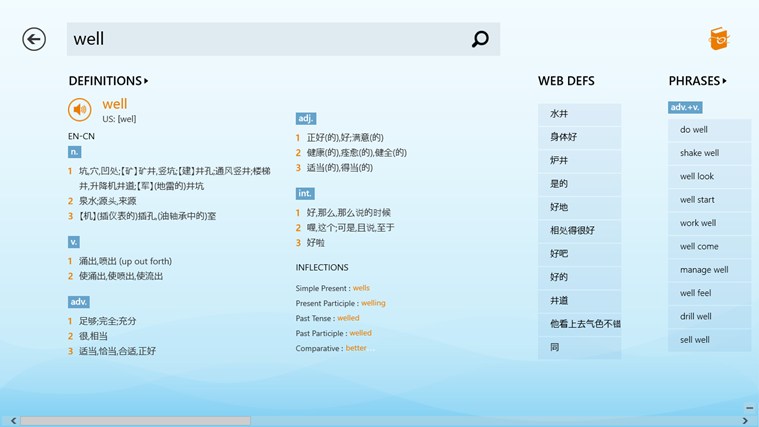This screenshot has width=759, height=427.
Task: Click the left scrollbar arrow
Action: (6, 421)
